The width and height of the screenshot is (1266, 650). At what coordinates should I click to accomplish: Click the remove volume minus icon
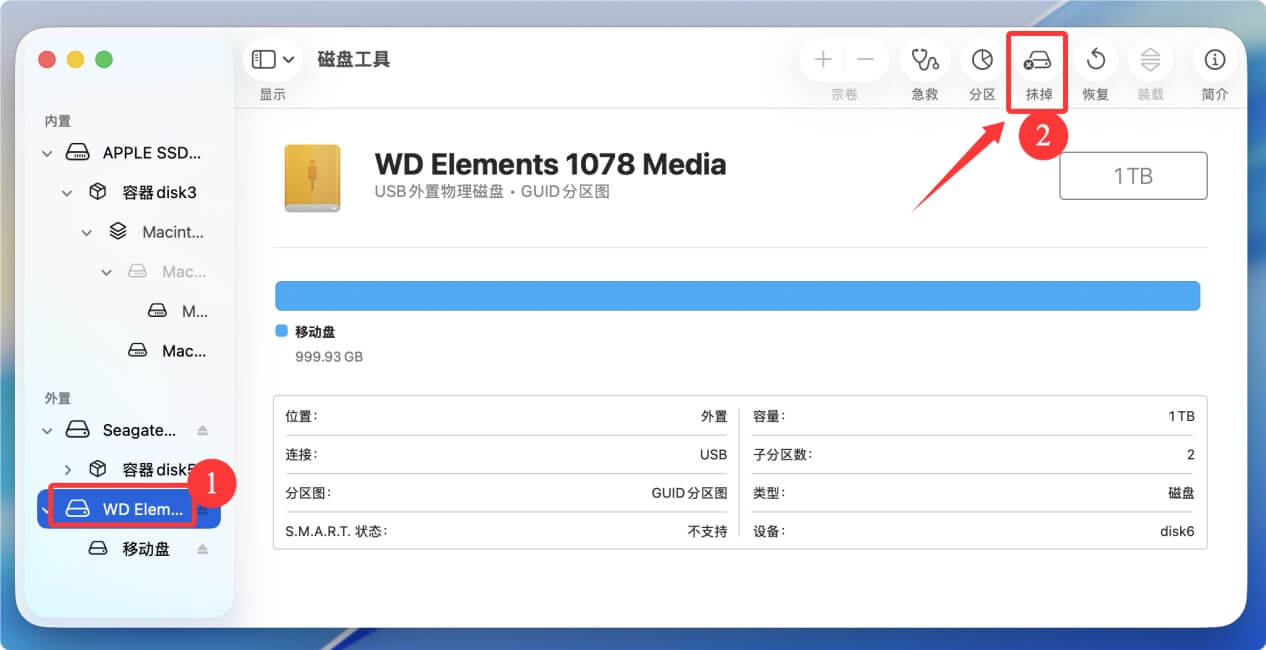point(866,60)
